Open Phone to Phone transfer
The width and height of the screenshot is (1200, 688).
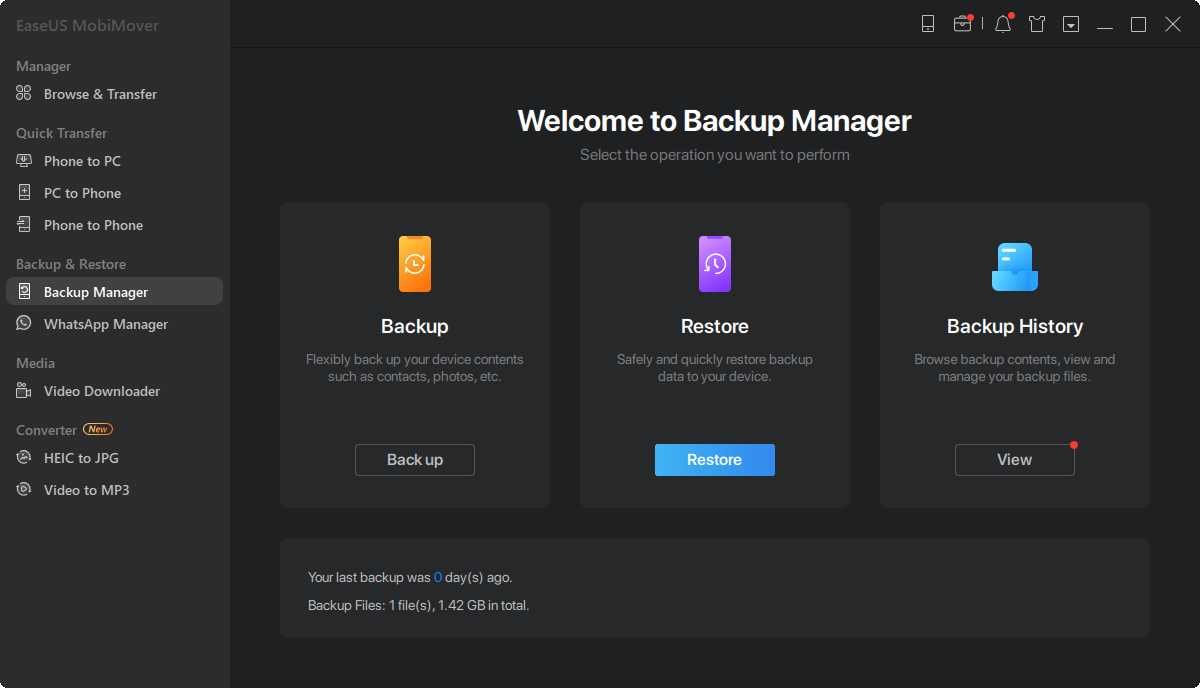coord(93,225)
